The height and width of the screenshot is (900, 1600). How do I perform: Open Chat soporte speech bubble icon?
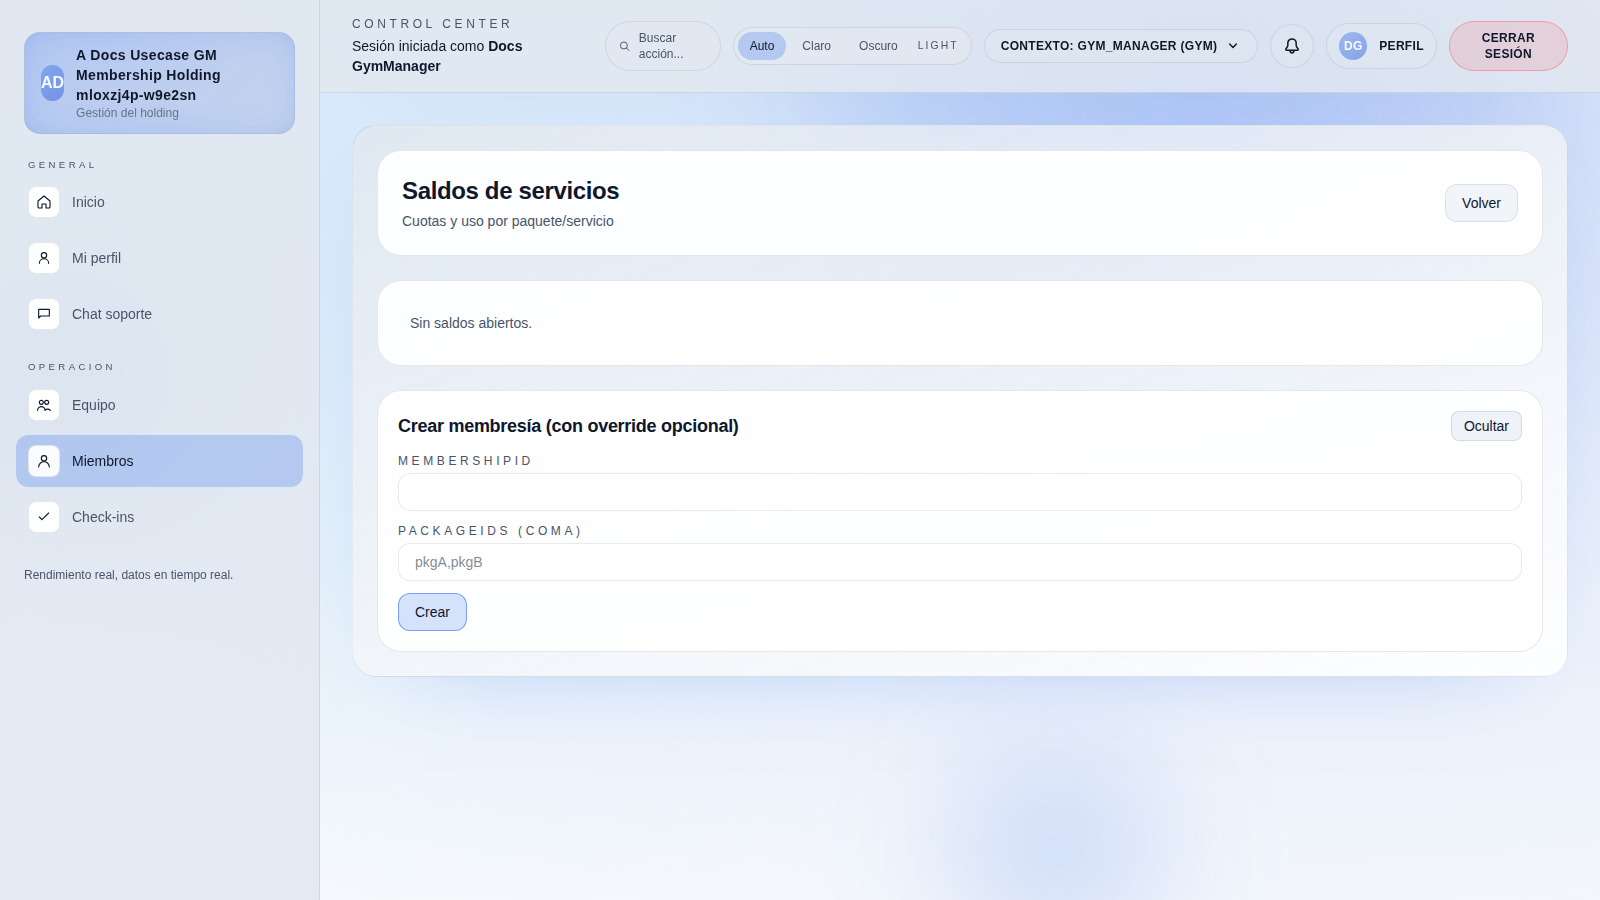click(x=44, y=314)
